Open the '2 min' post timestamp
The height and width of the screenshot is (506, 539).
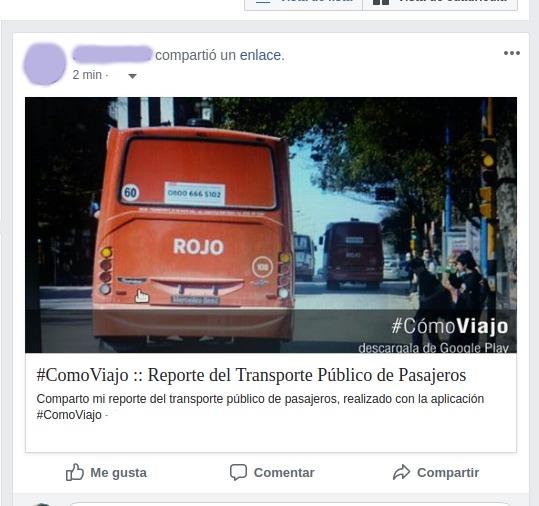click(x=87, y=75)
